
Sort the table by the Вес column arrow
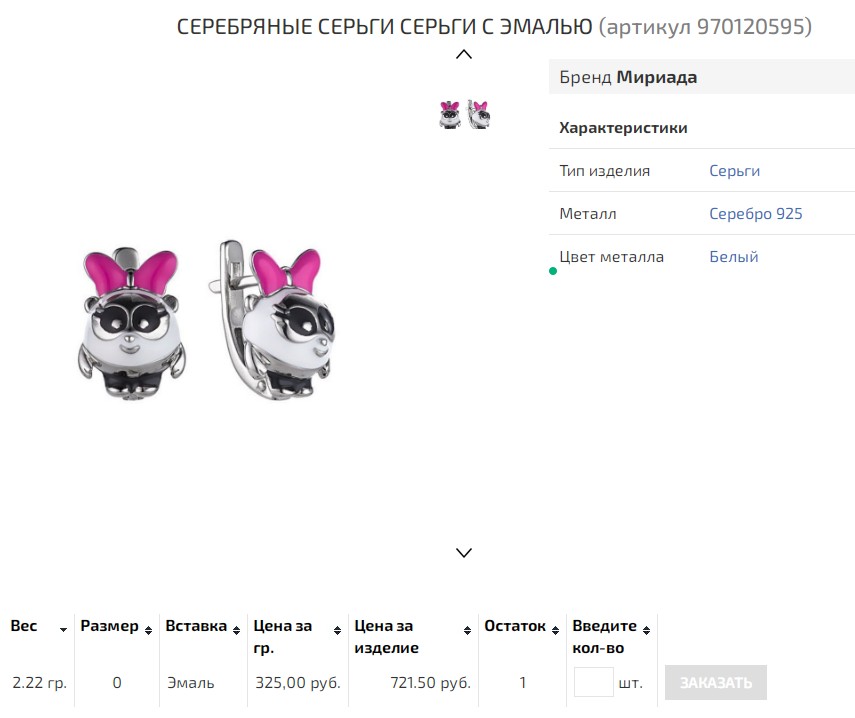tap(64, 630)
